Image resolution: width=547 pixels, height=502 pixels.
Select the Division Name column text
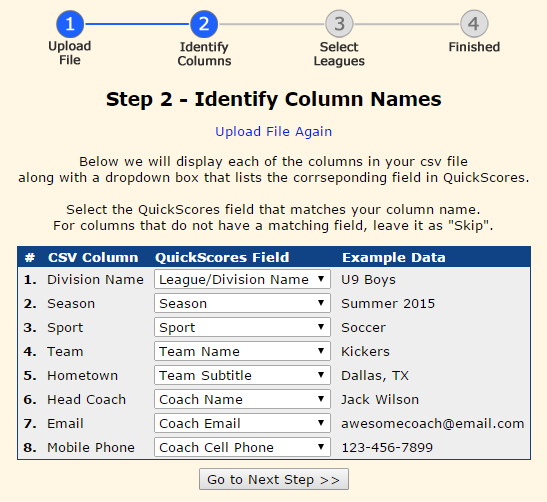pos(95,279)
